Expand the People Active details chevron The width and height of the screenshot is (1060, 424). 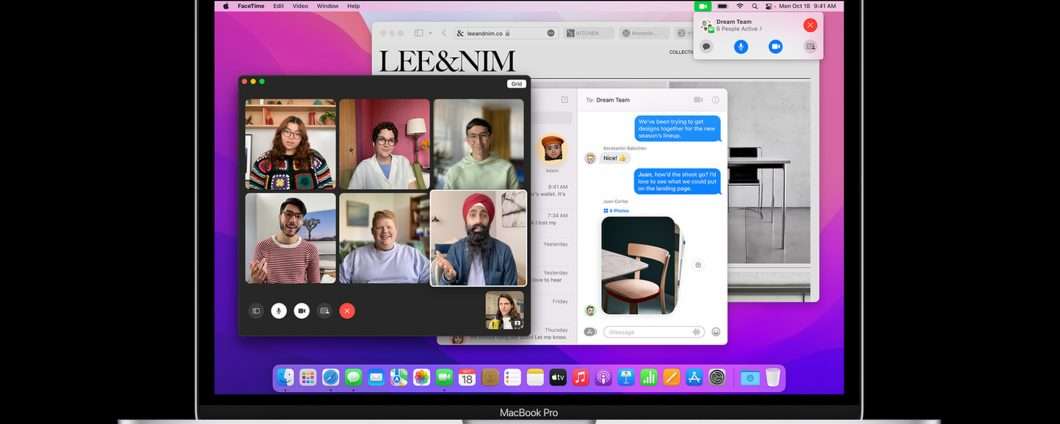(x=761, y=29)
